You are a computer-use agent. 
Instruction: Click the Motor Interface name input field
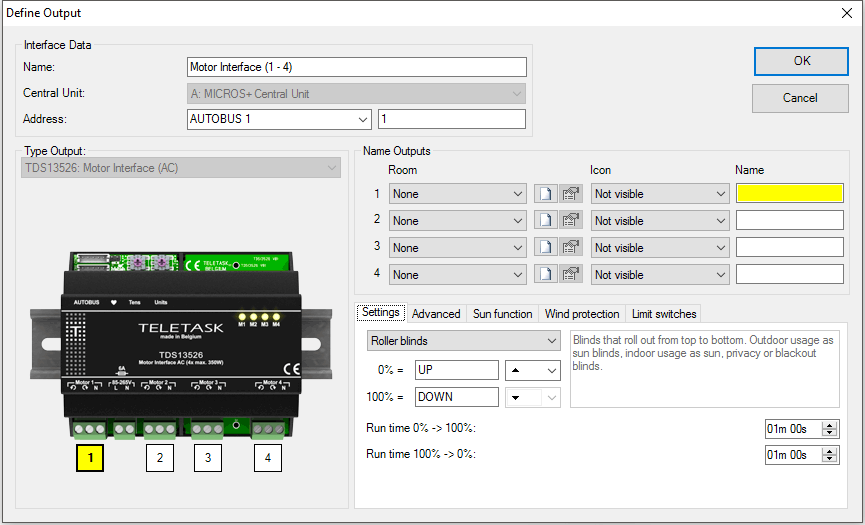[356, 67]
